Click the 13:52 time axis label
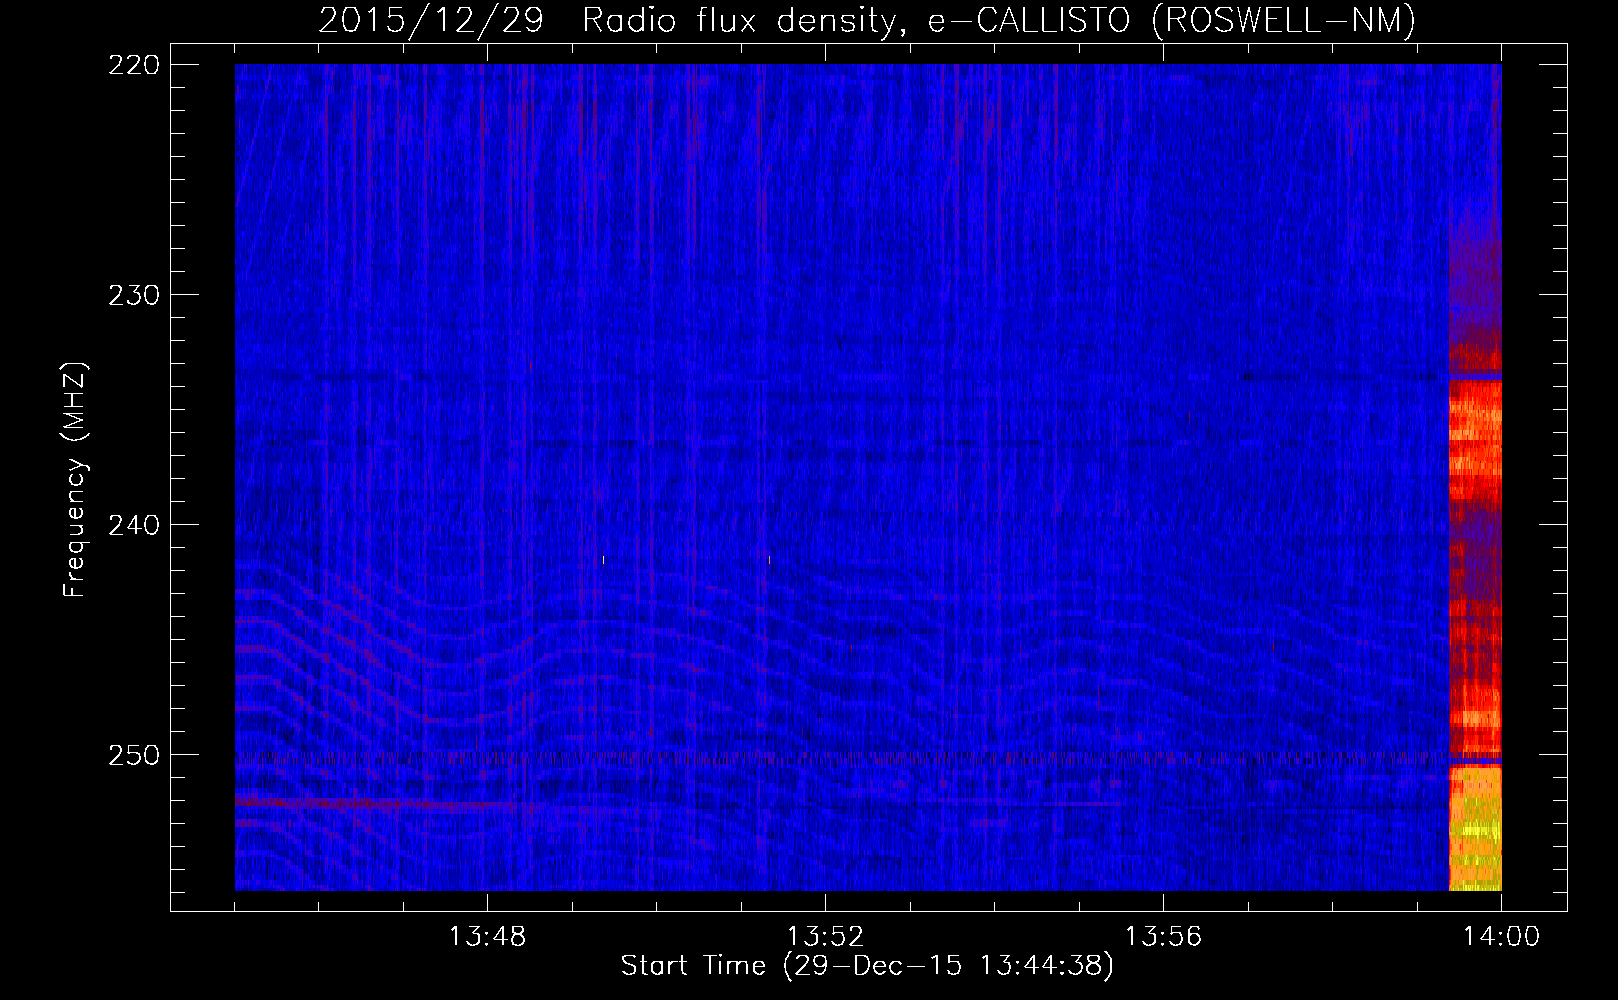Image resolution: width=1618 pixels, height=1000 pixels. coord(825,937)
